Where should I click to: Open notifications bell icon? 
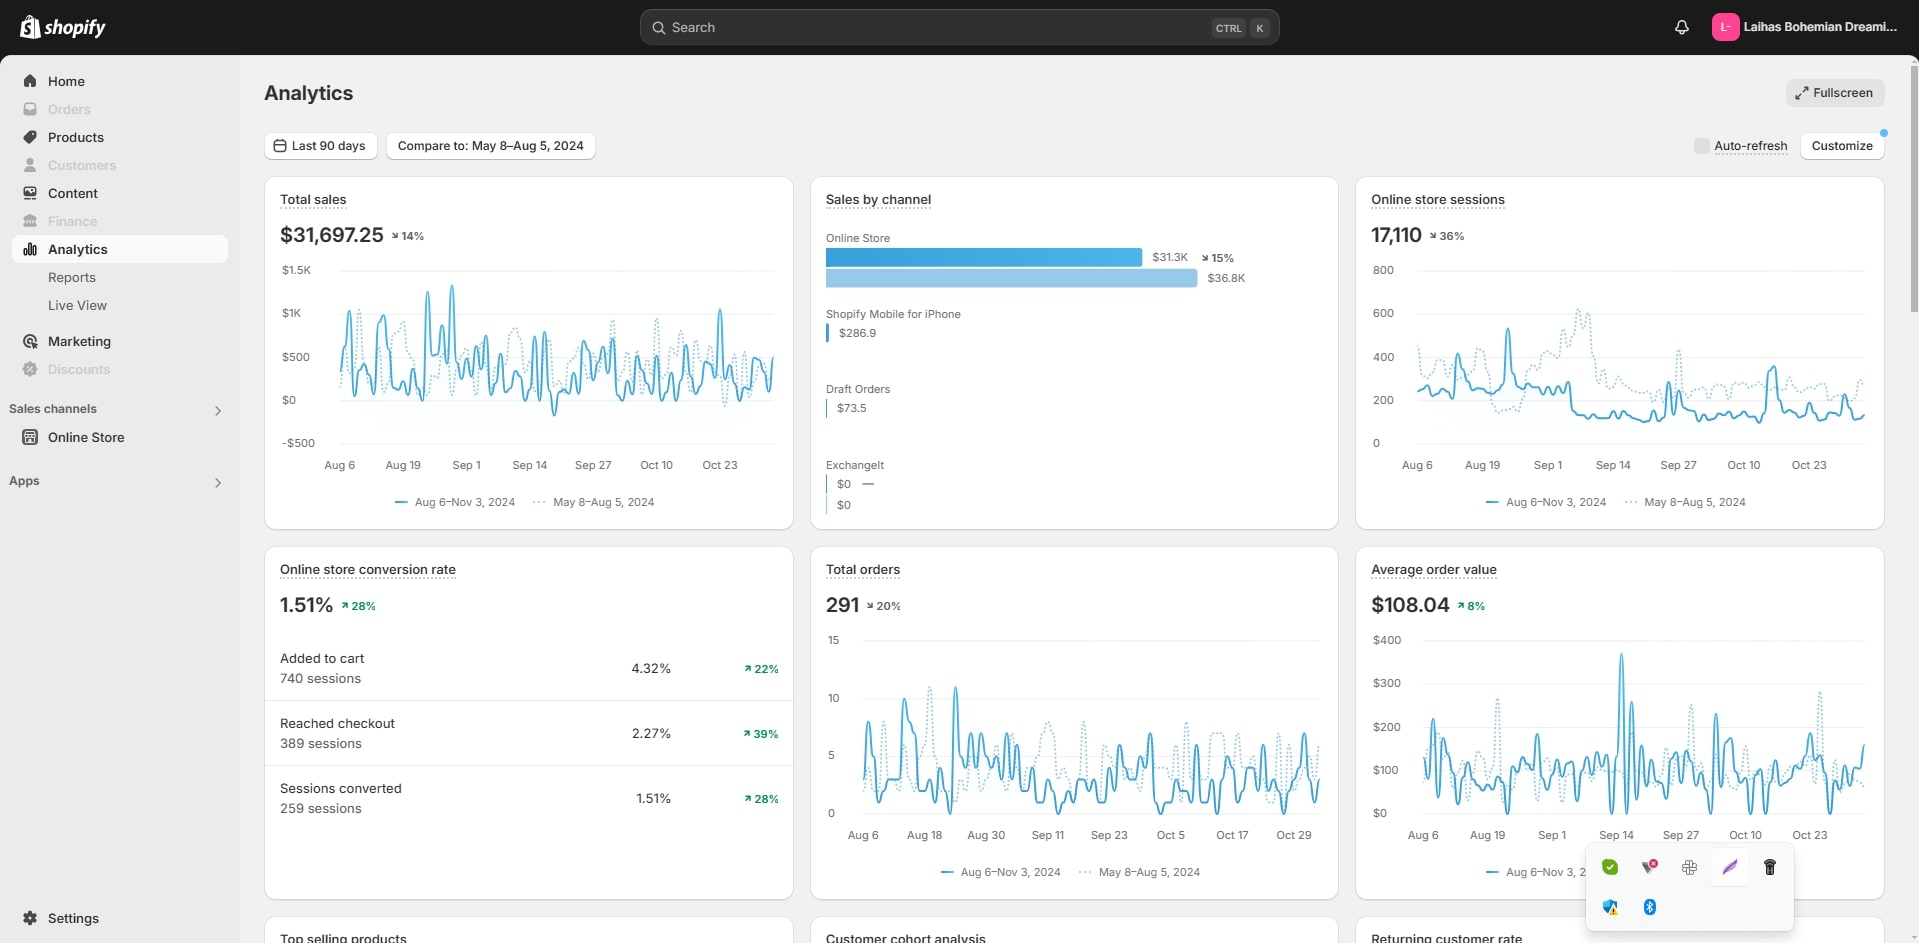pyautogui.click(x=1681, y=27)
